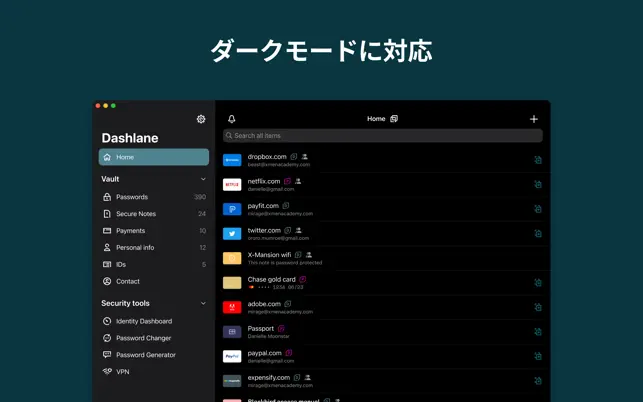
Task: Click the sharing icon beside X-Mansion wifi
Action: coord(309,255)
